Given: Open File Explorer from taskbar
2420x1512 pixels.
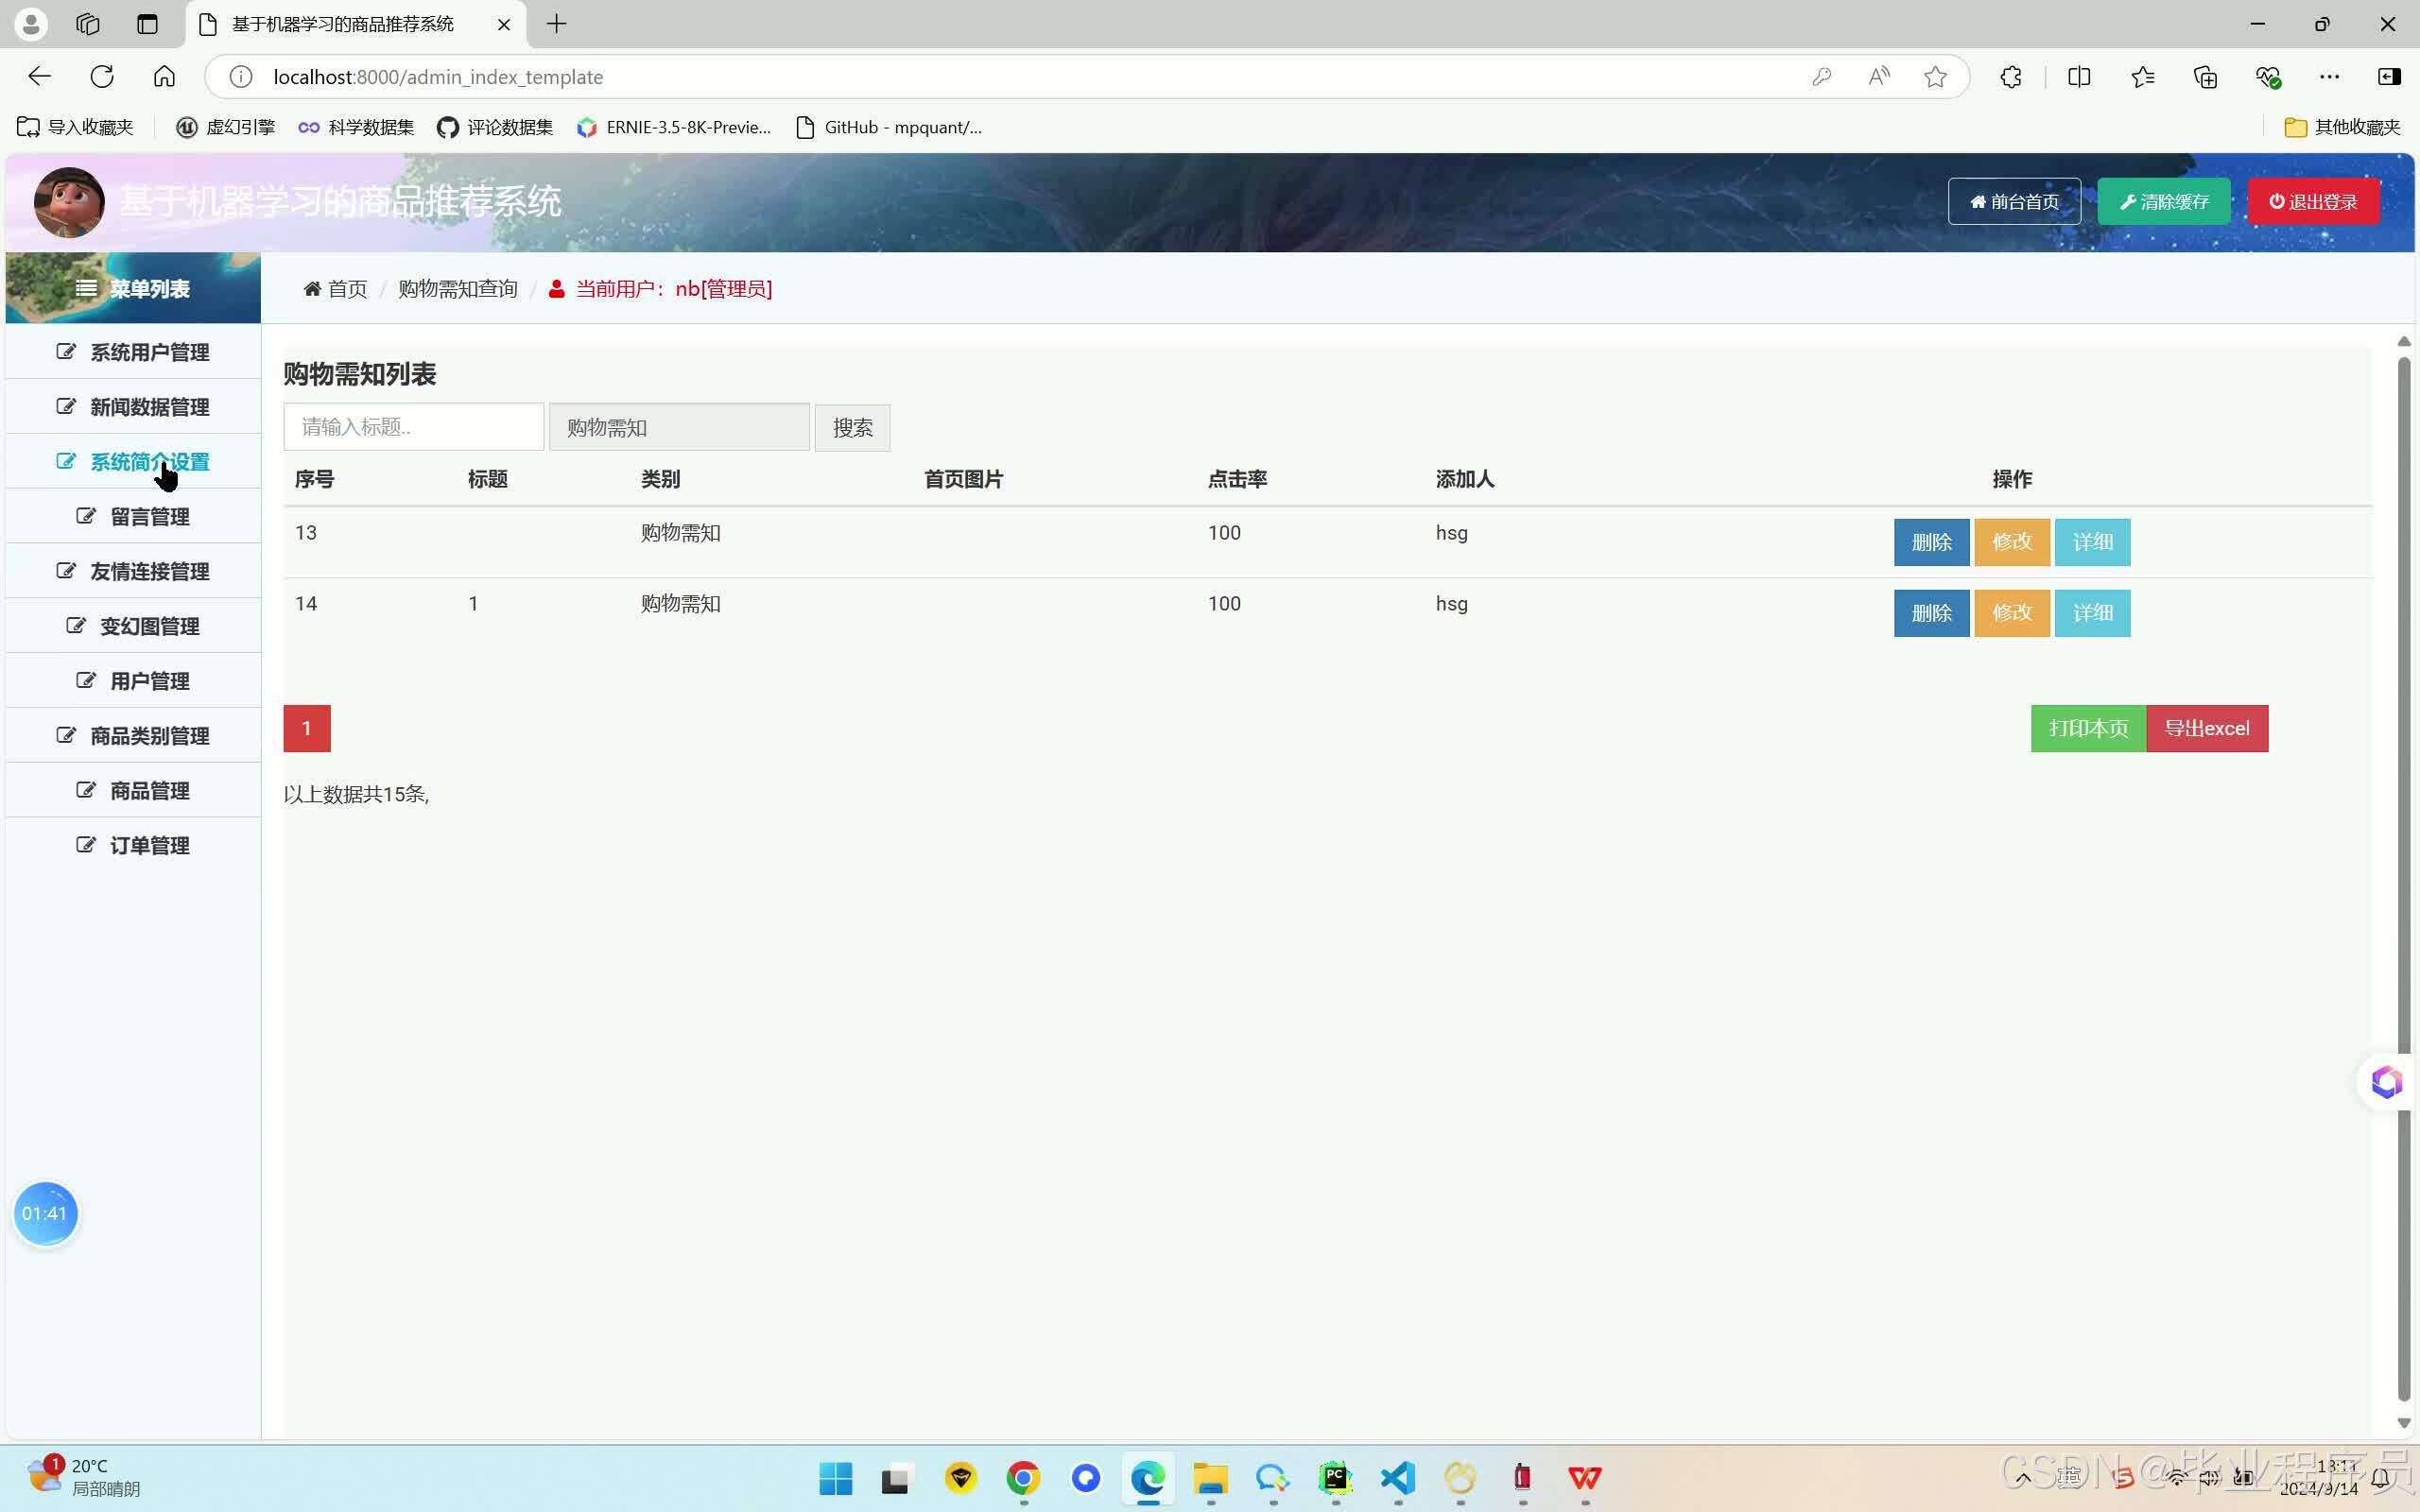Looking at the screenshot, I should [x=1210, y=1477].
